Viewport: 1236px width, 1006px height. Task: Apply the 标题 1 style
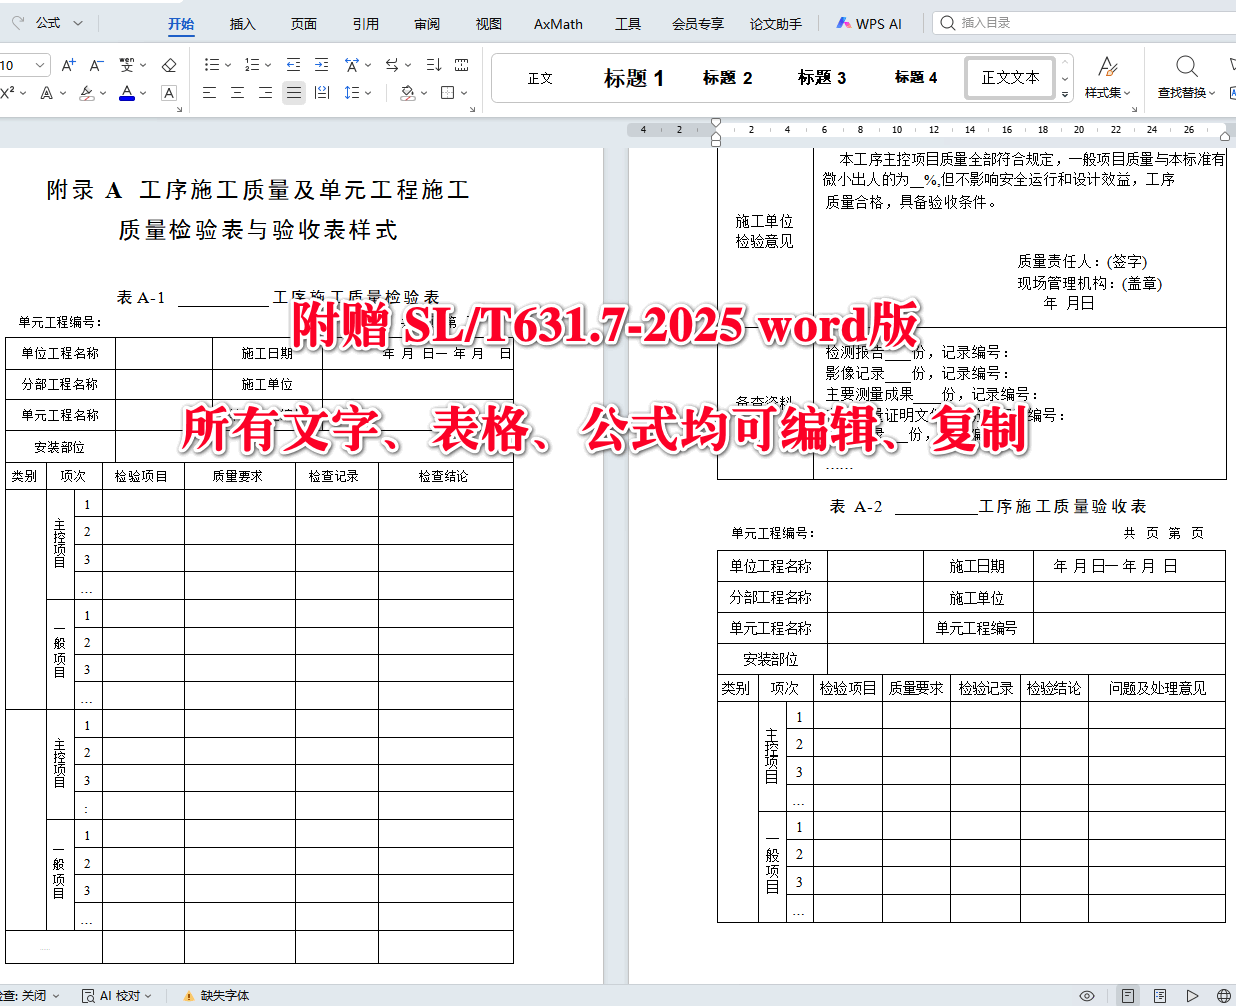tap(633, 78)
